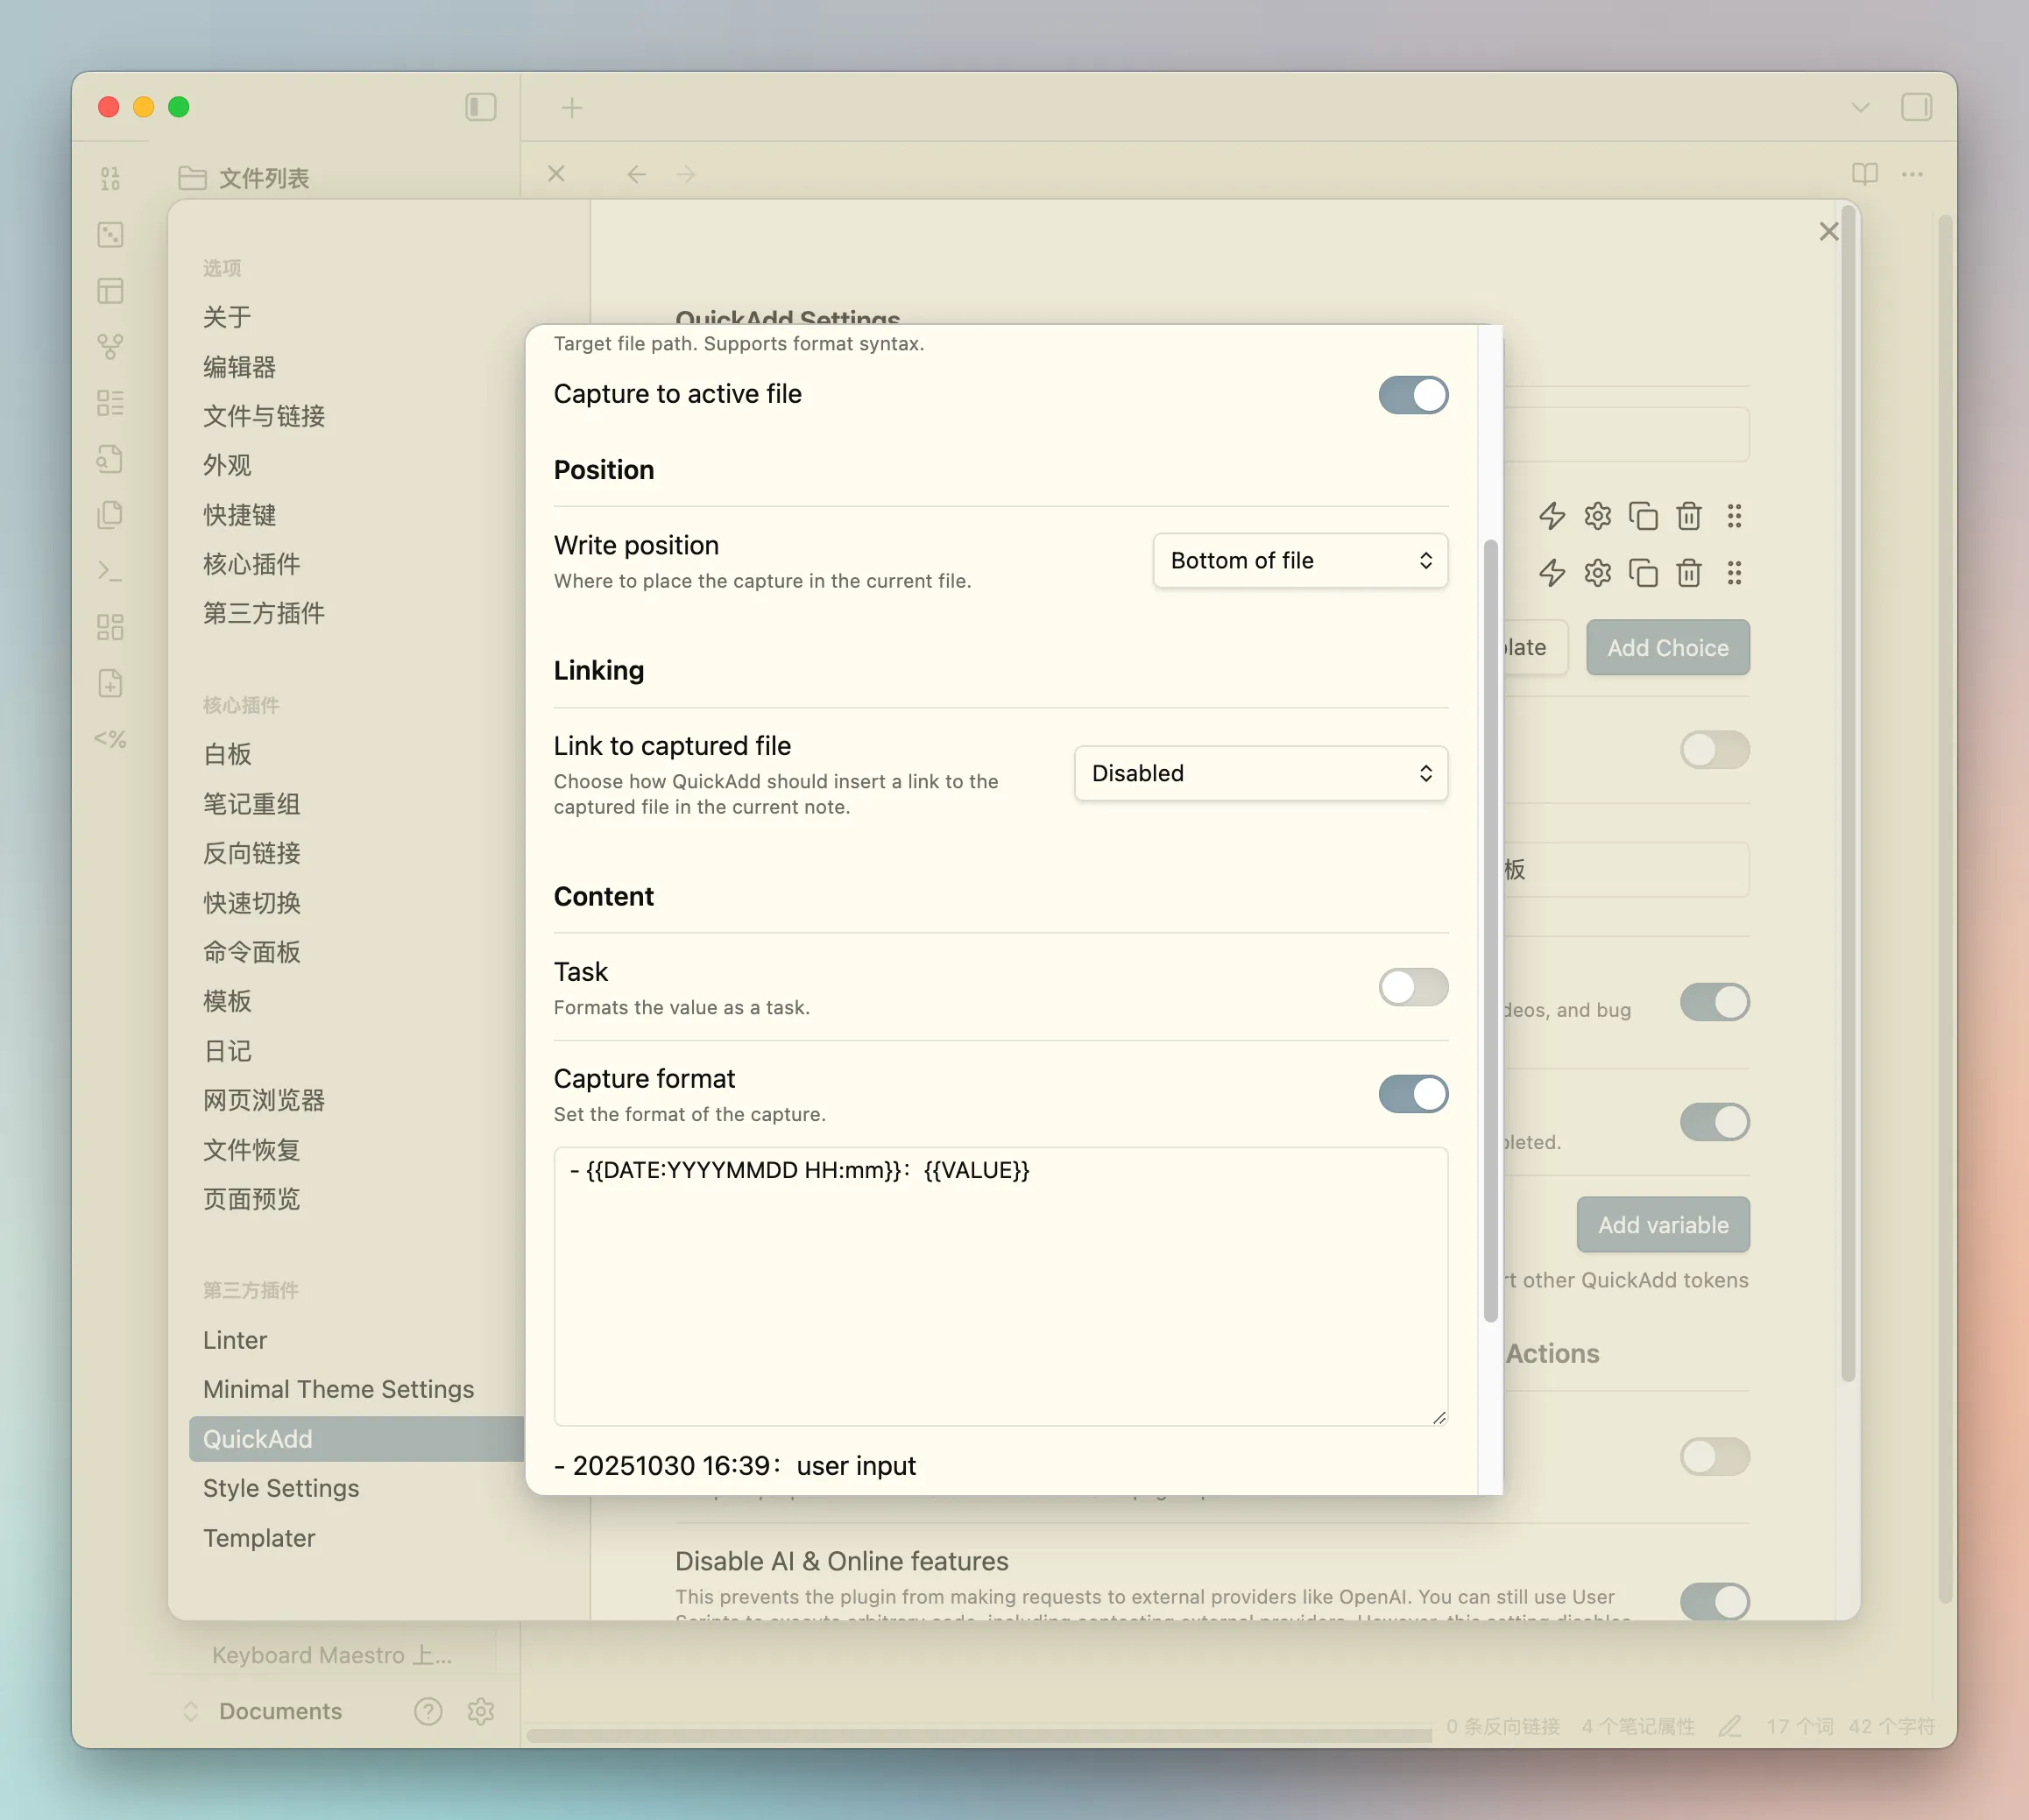
Task: Click the trash delete icon in second choice row
Action: pyautogui.click(x=1688, y=573)
